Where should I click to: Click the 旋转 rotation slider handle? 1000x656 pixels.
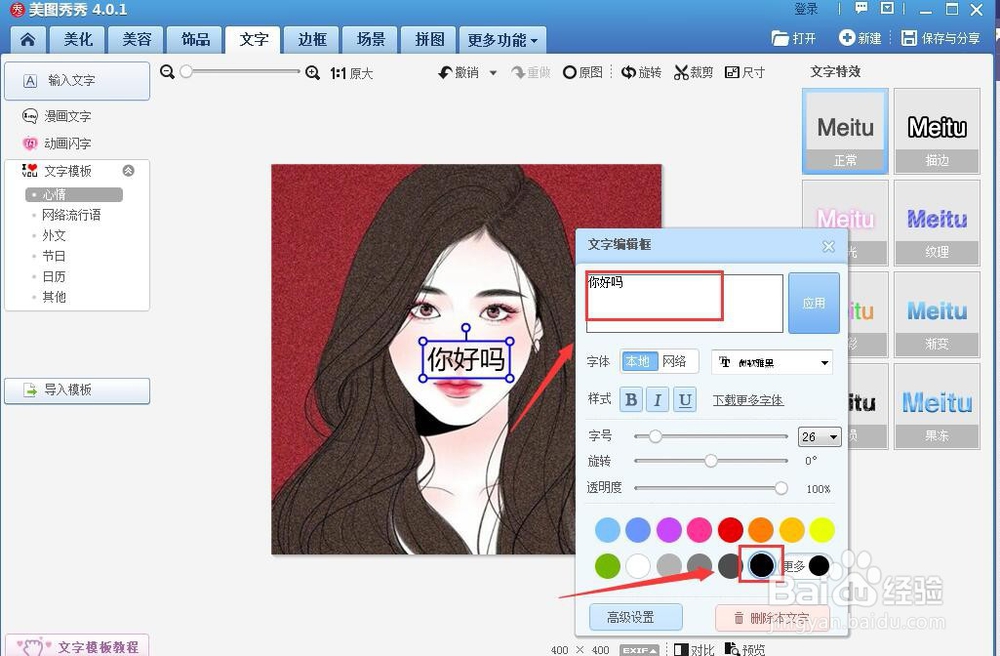710,461
